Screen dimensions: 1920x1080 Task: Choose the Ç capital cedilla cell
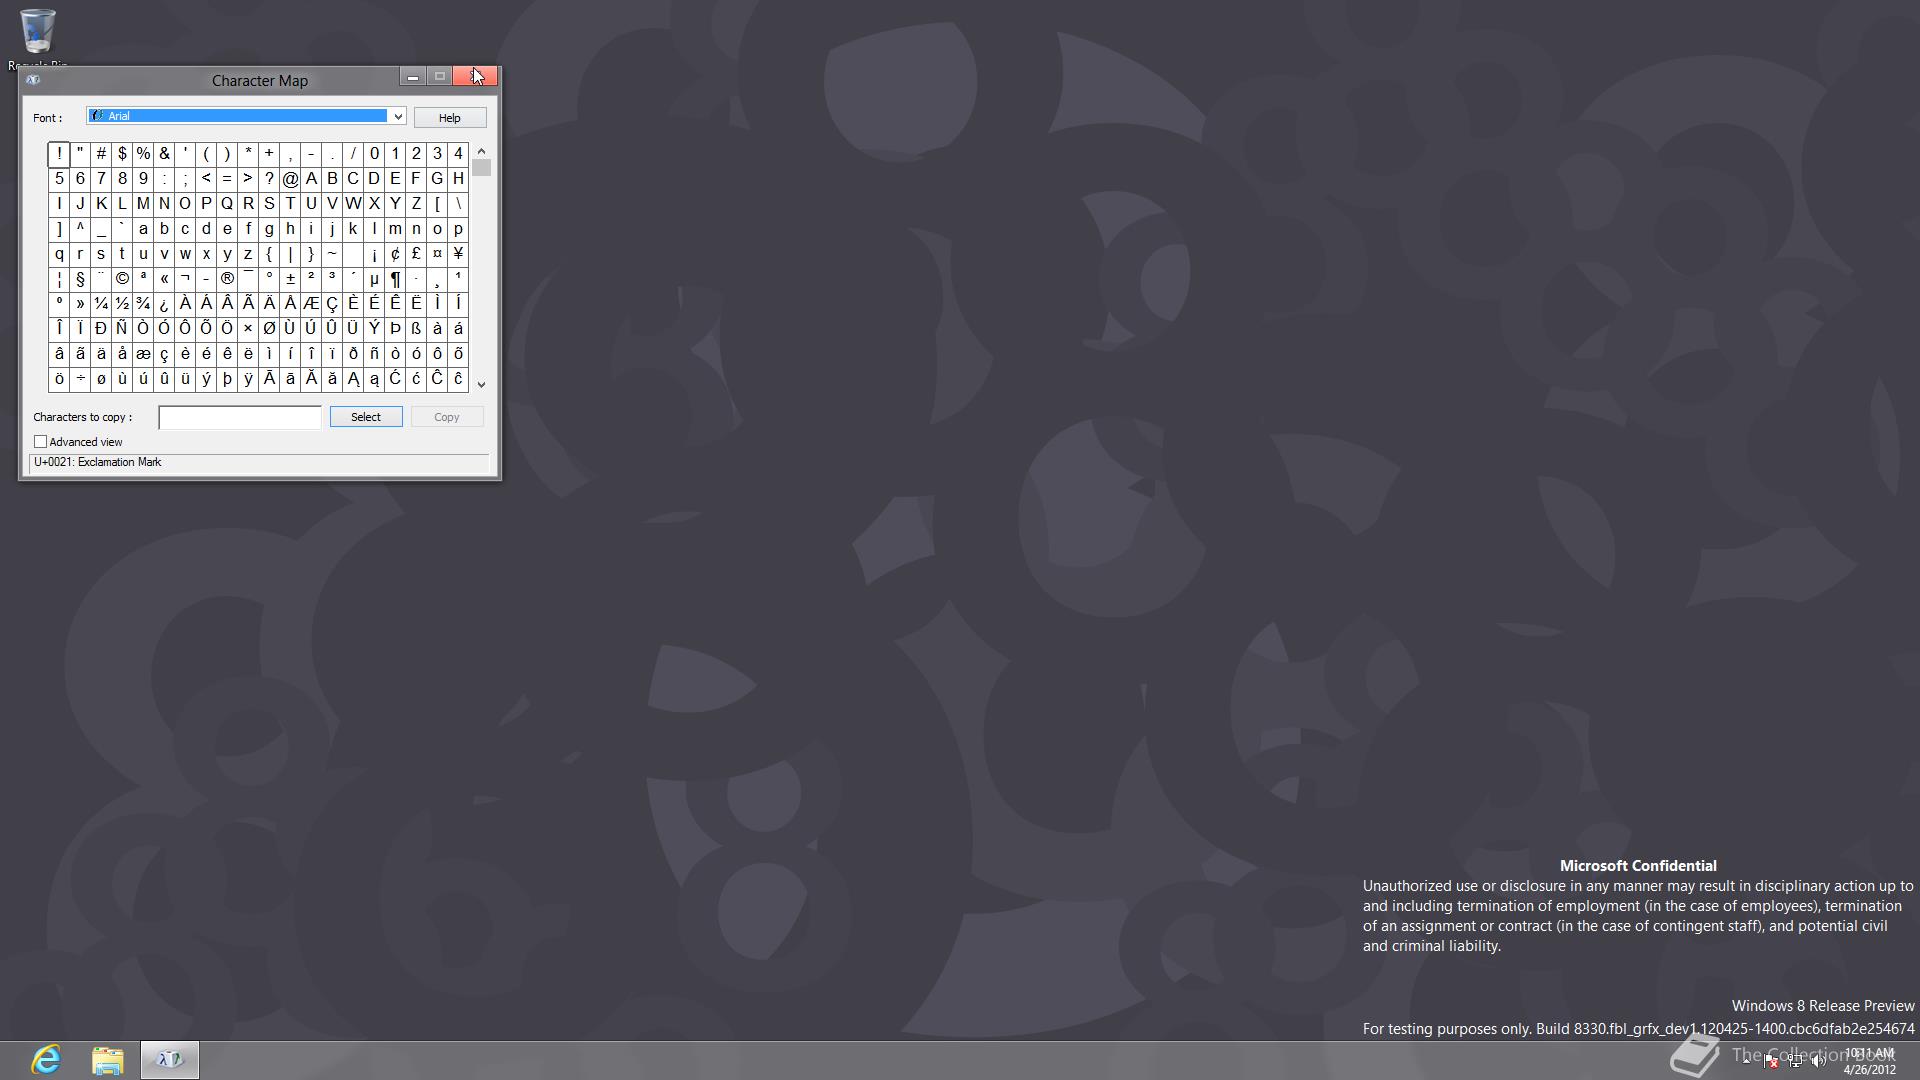click(332, 304)
